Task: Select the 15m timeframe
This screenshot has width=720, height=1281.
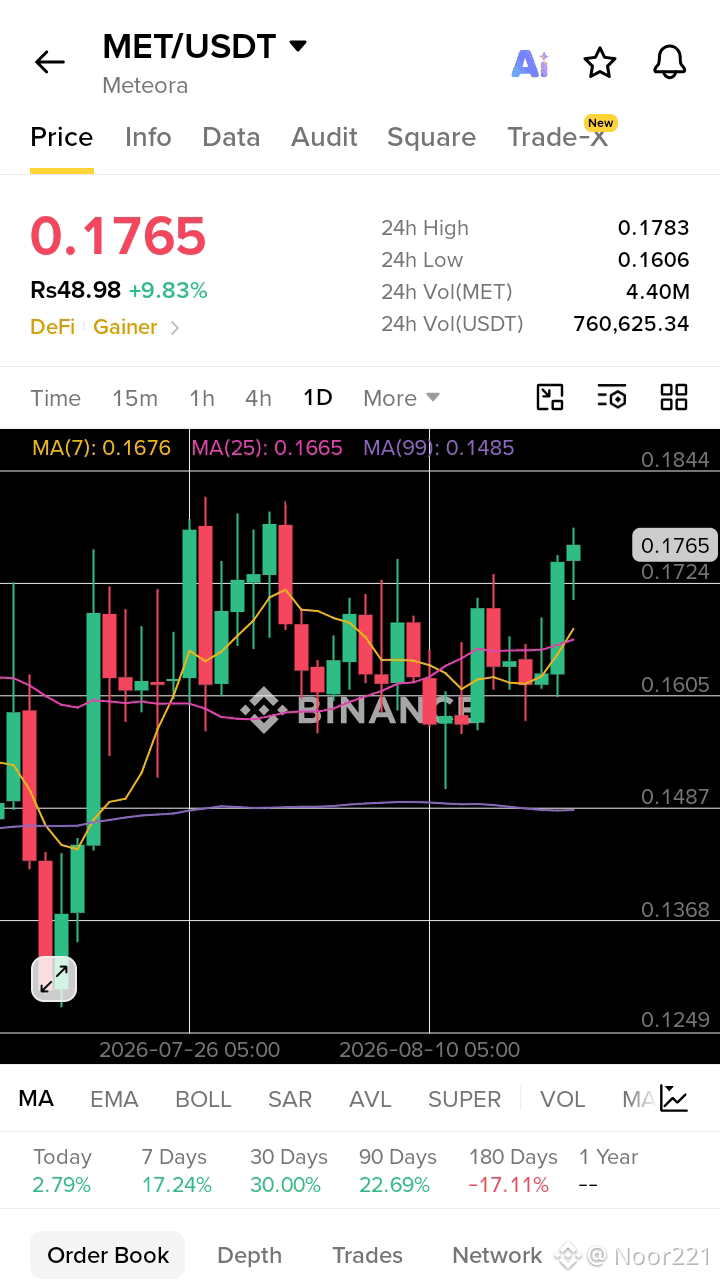Action: point(135,398)
